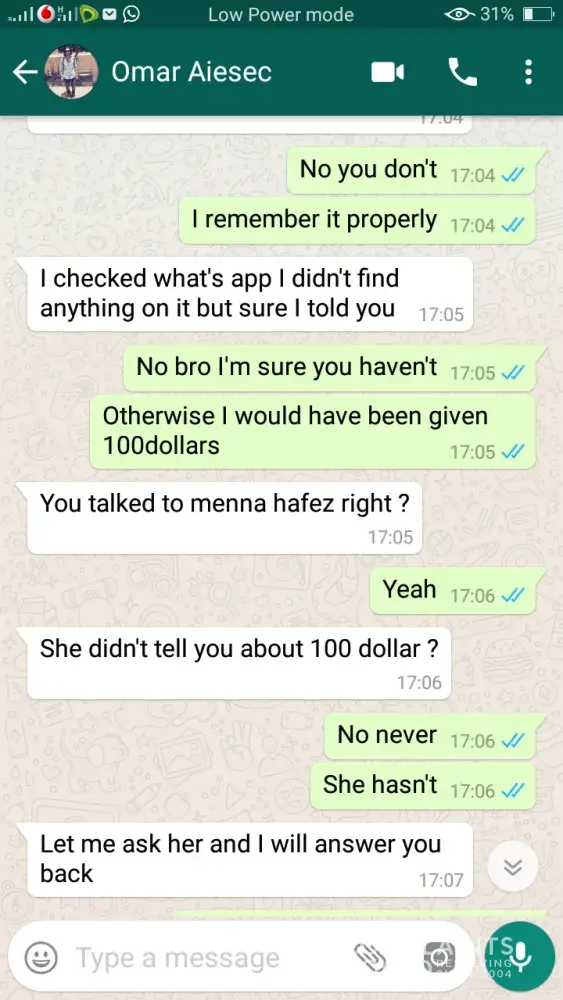Start a voice call using phone icon
Viewport: 563px width, 1000px height.
[x=463, y=72]
